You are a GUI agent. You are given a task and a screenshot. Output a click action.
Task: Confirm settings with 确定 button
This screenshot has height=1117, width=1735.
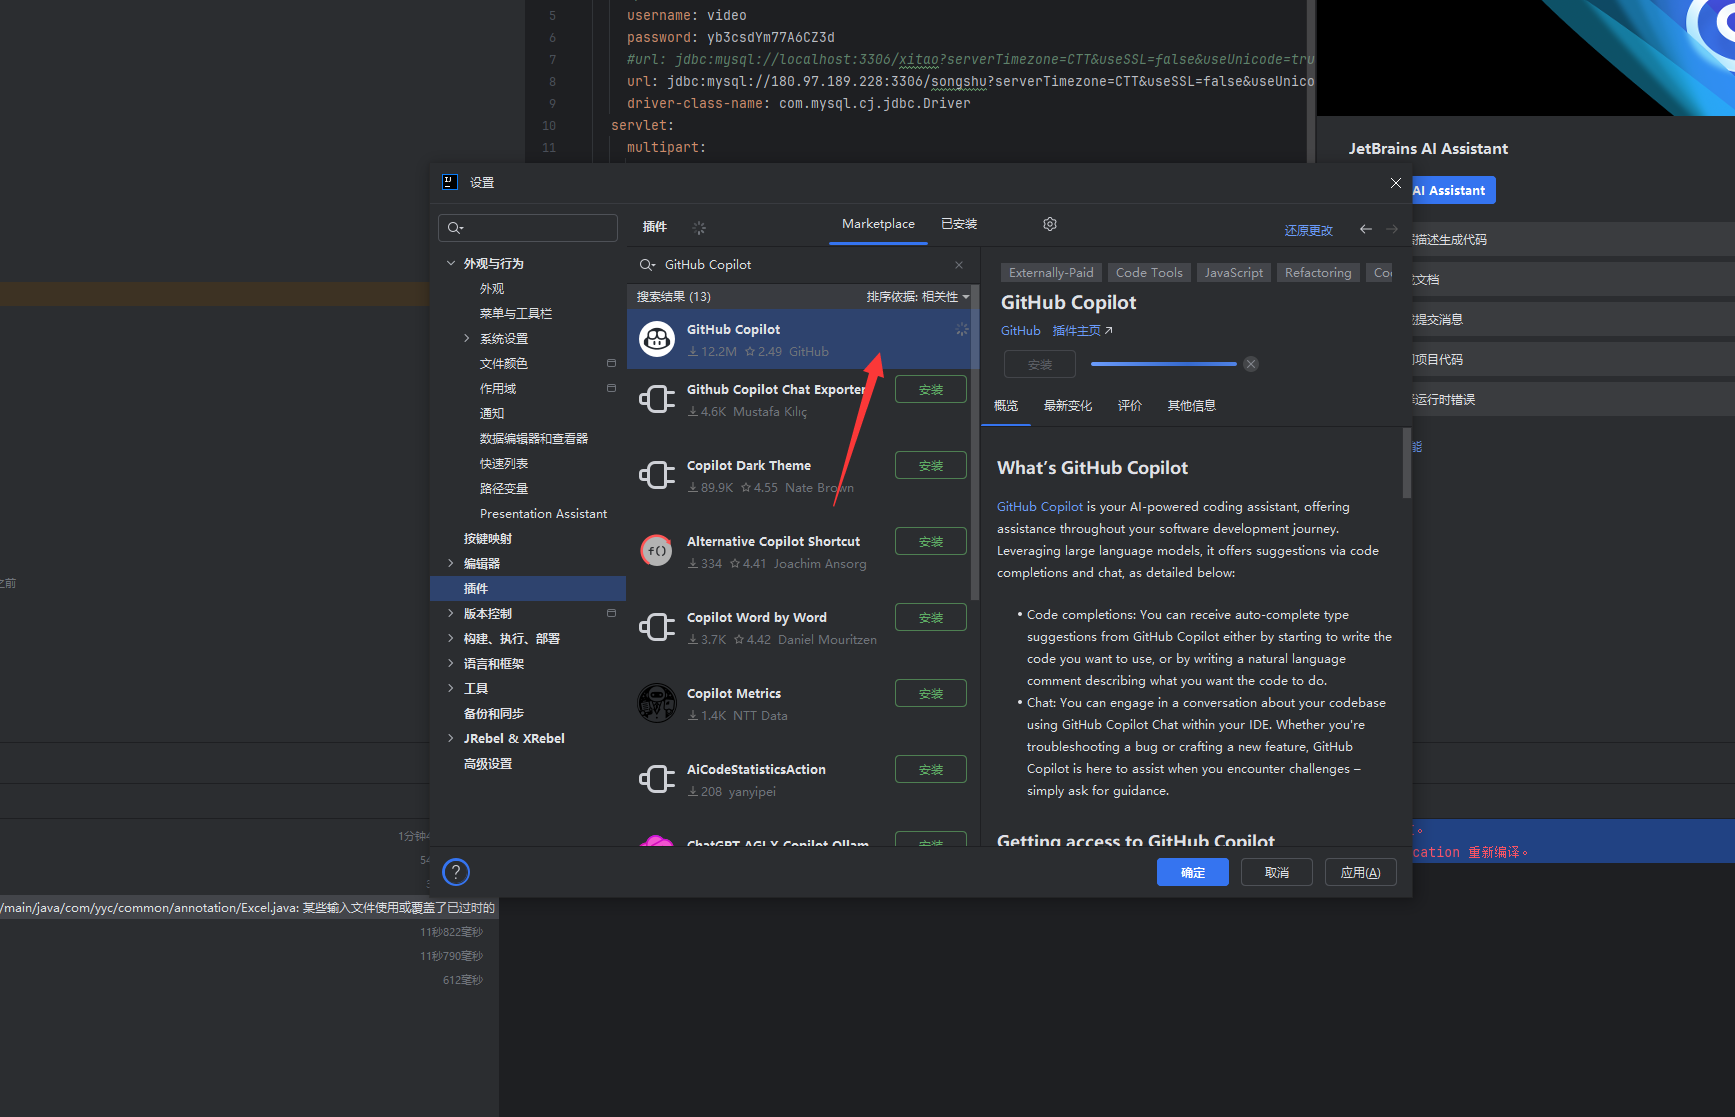(1193, 872)
